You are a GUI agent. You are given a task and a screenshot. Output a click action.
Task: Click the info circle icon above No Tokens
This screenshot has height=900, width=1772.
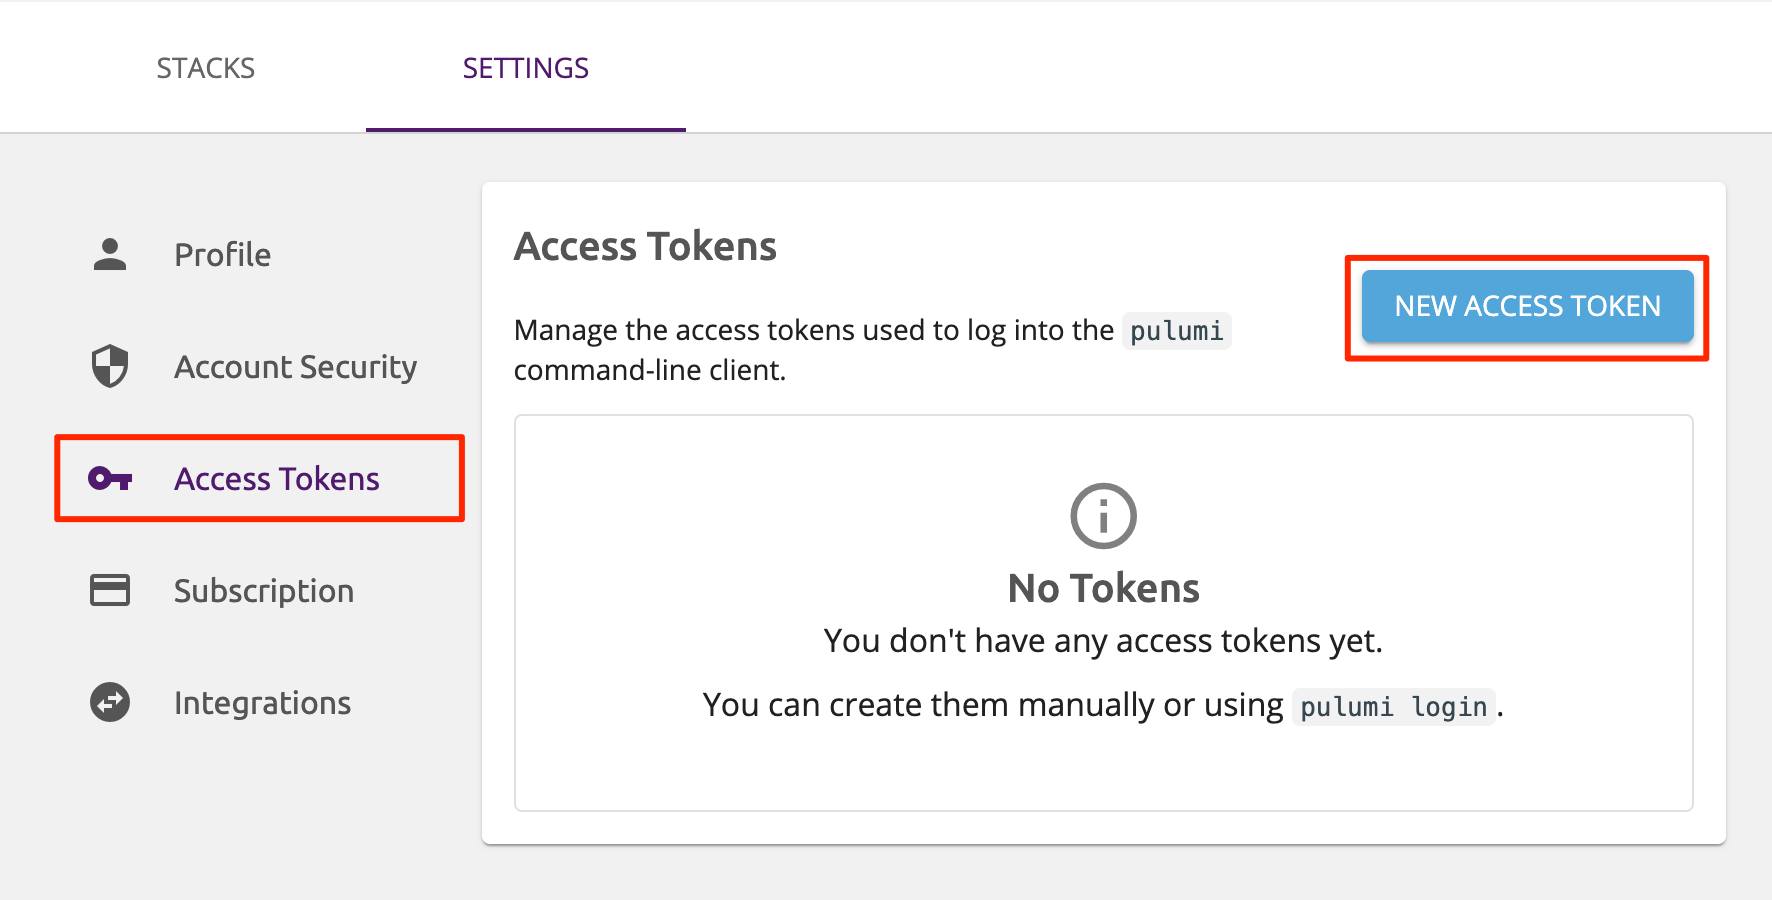coord(1103,516)
